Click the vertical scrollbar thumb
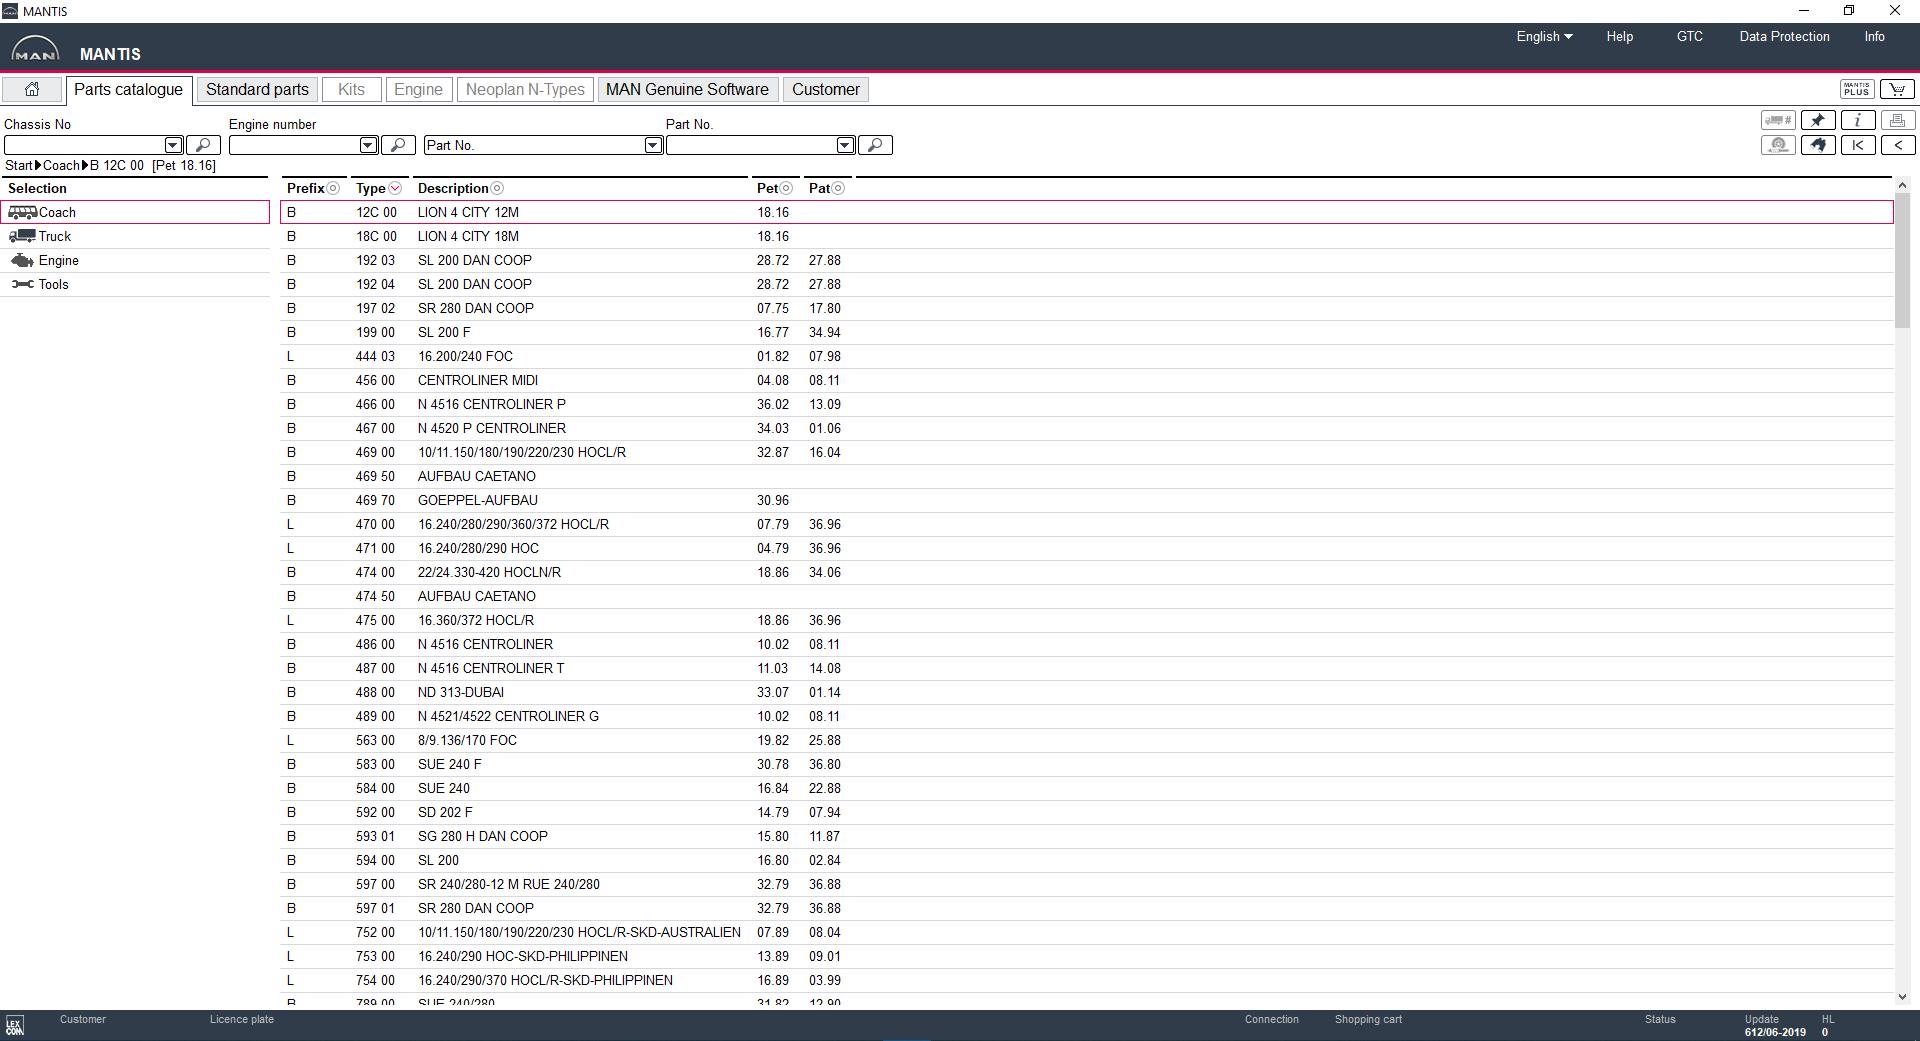The image size is (1920, 1041). (1902, 260)
